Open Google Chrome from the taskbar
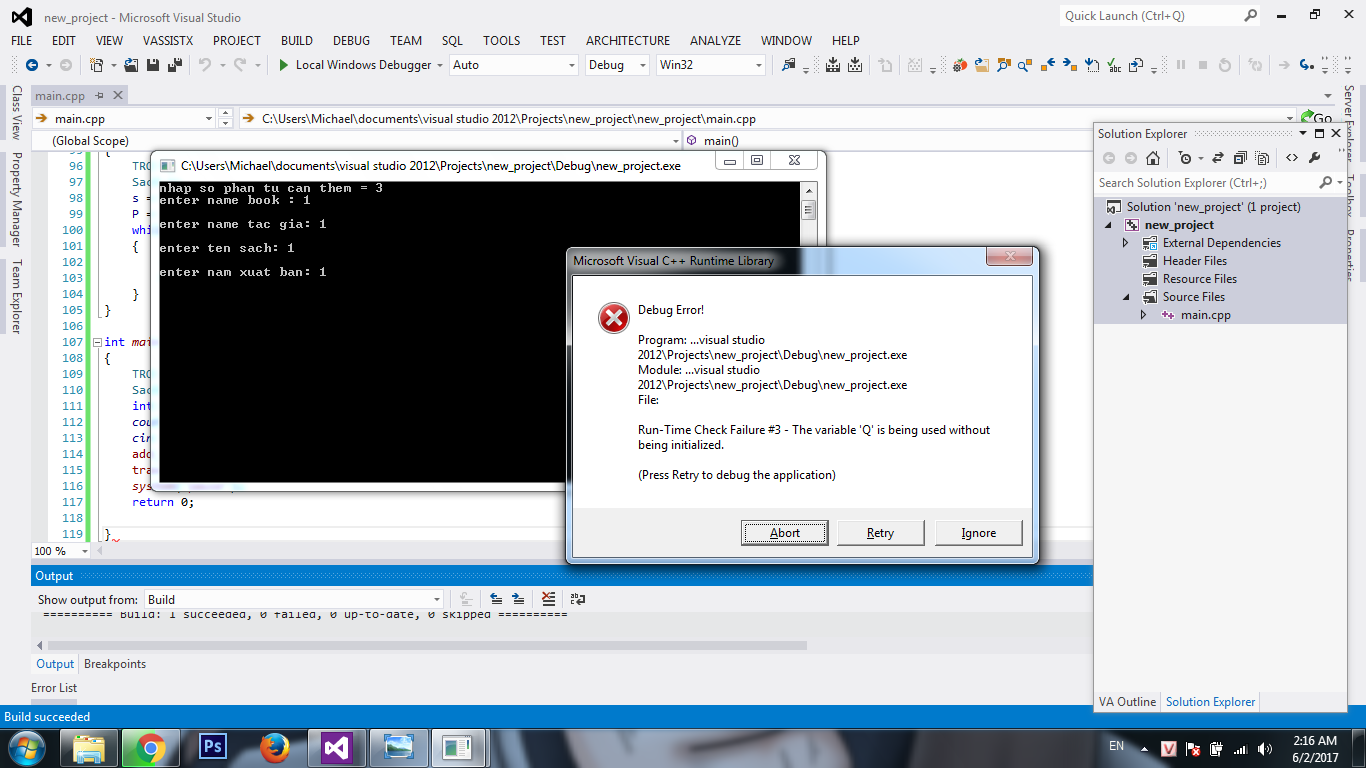Image resolution: width=1366 pixels, height=768 pixels. [x=151, y=747]
